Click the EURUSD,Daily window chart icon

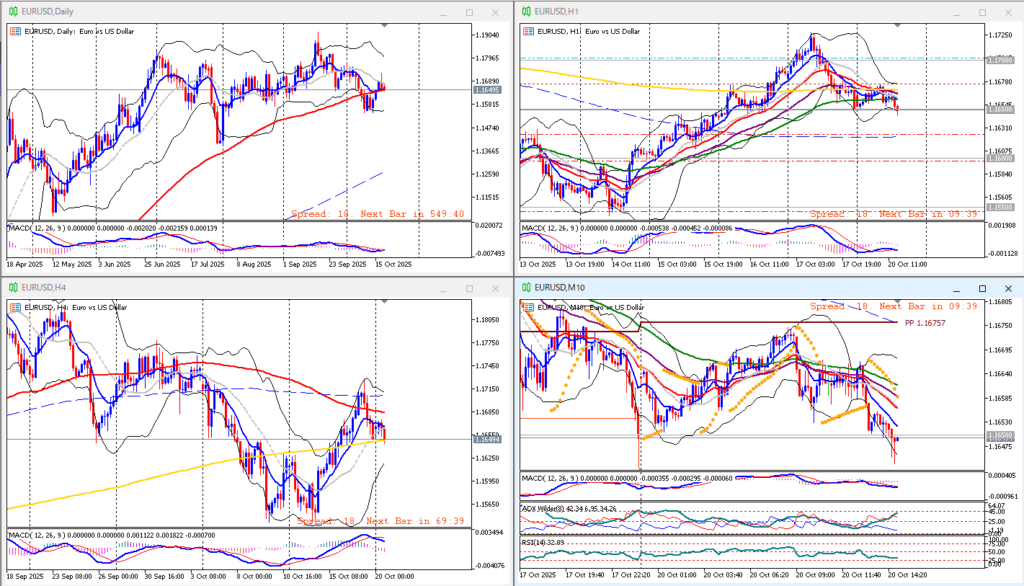coord(14,12)
